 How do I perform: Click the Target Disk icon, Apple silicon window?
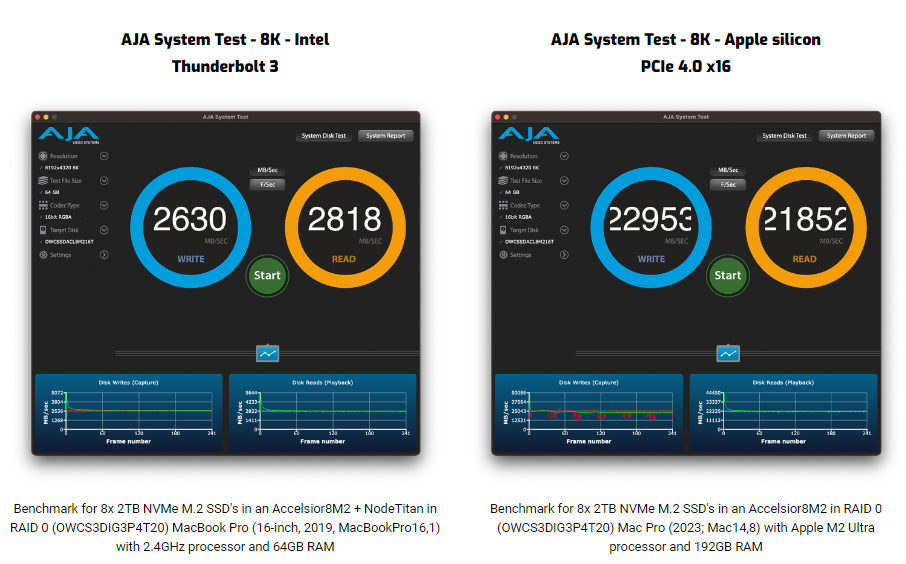pyautogui.click(x=503, y=230)
